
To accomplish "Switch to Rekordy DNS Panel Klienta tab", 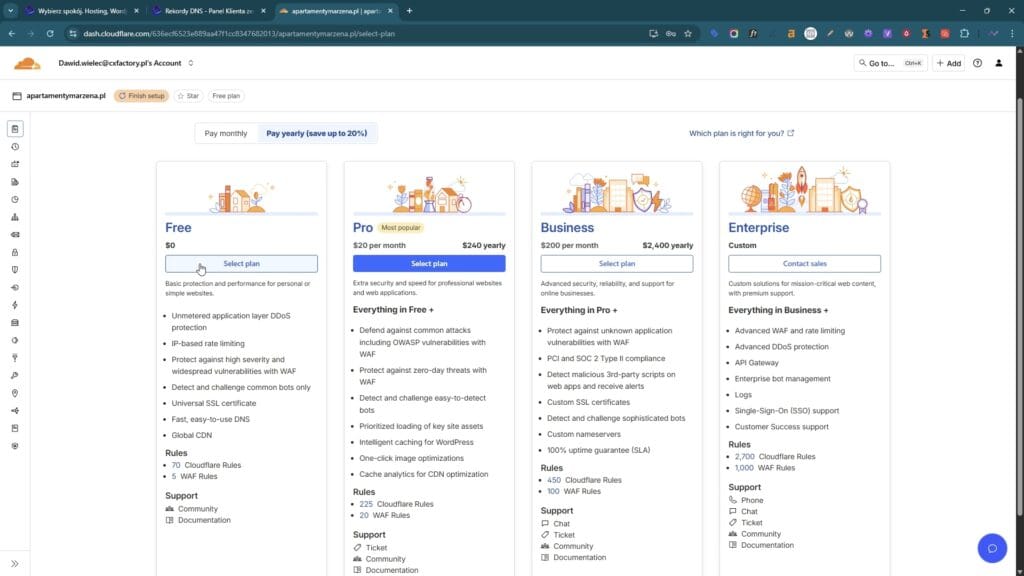I will [x=208, y=11].
